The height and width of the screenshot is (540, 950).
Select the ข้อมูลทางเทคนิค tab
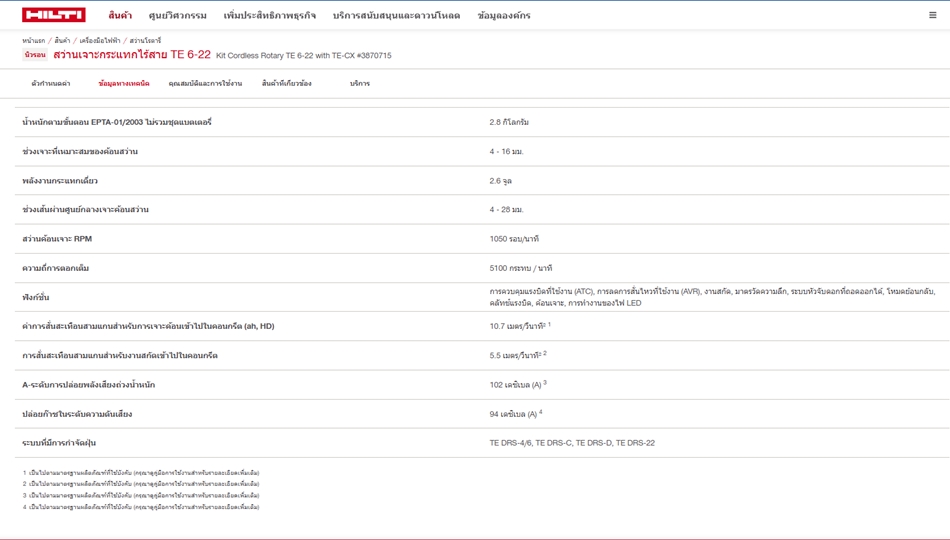coord(124,83)
